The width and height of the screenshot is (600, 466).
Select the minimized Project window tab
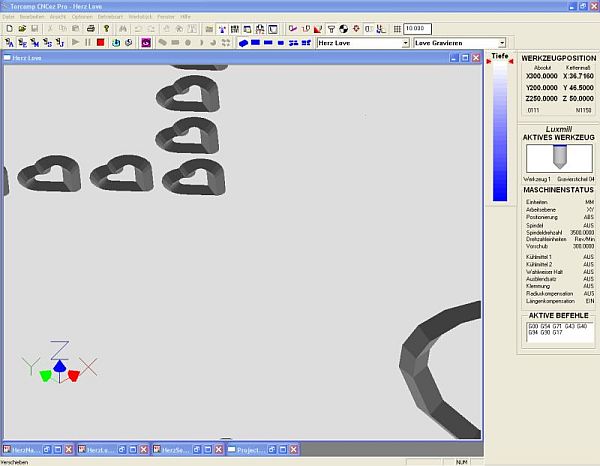(250, 450)
